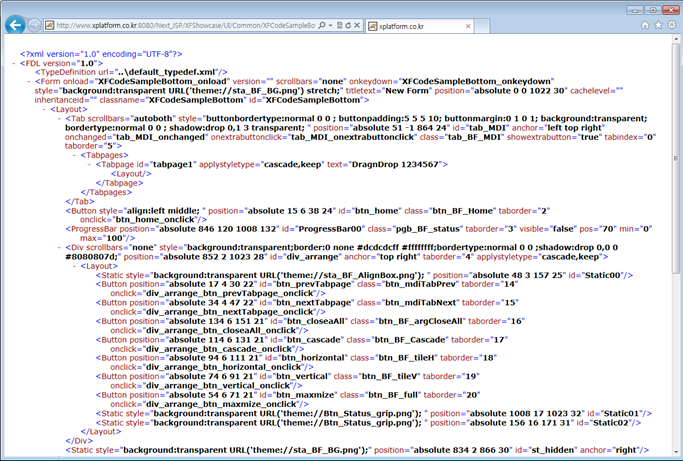Click the stop loading X icon
The width and height of the screenshot is (683, 461).
pyautogui.click(x=357, y=25)
